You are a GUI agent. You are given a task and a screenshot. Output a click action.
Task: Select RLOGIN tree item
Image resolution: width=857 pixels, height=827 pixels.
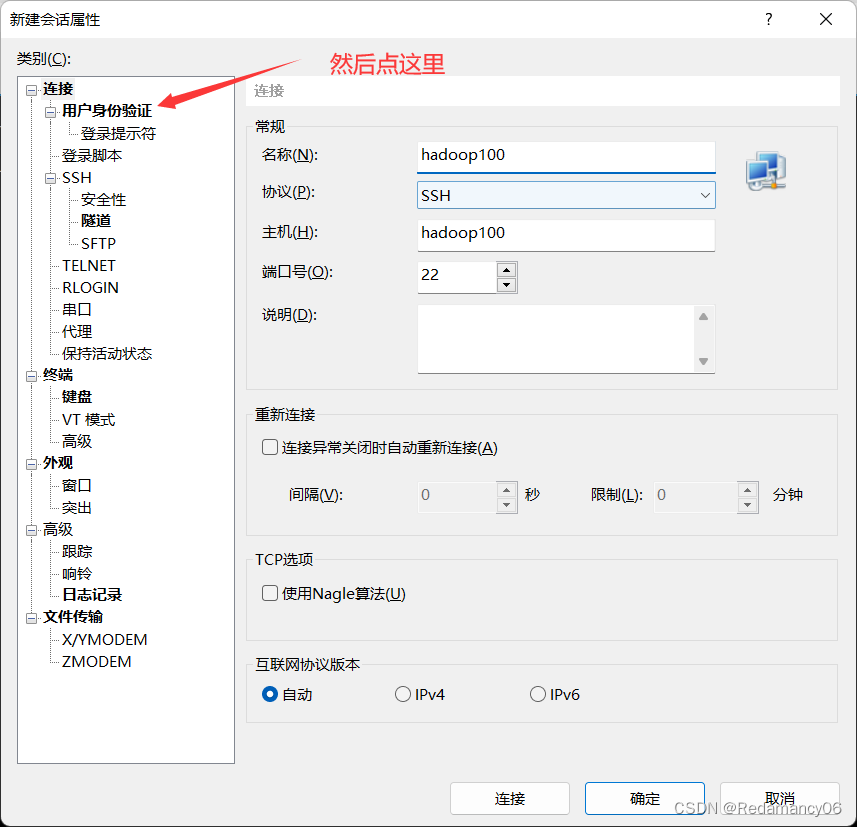pos(90,288)
